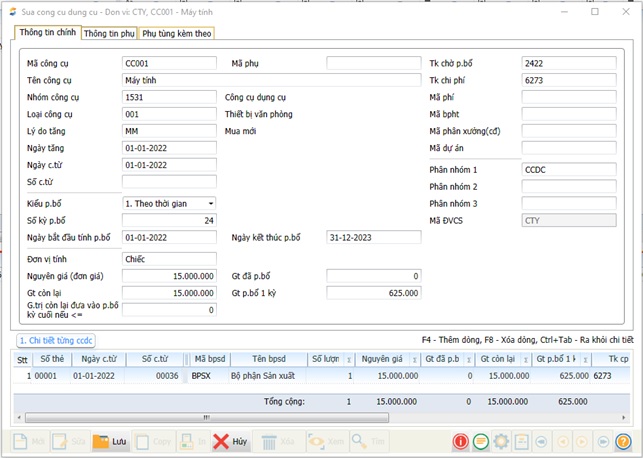This screenshot has width=643, height=458.
Task: Open the green notes icon
Action: click(481, 441)
